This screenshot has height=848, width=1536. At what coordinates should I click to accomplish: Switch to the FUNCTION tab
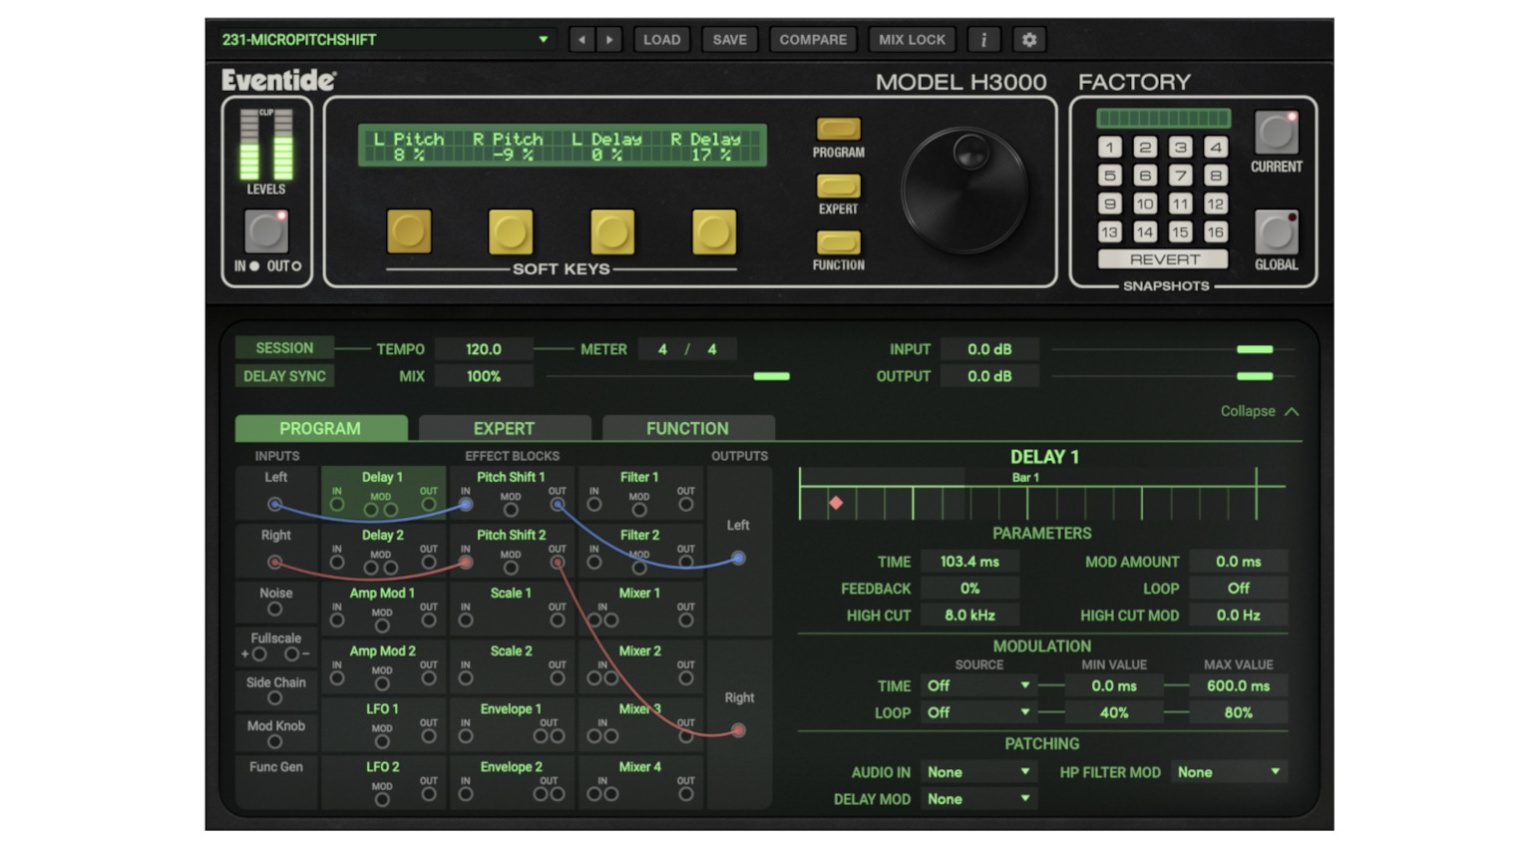click(688, 428)
